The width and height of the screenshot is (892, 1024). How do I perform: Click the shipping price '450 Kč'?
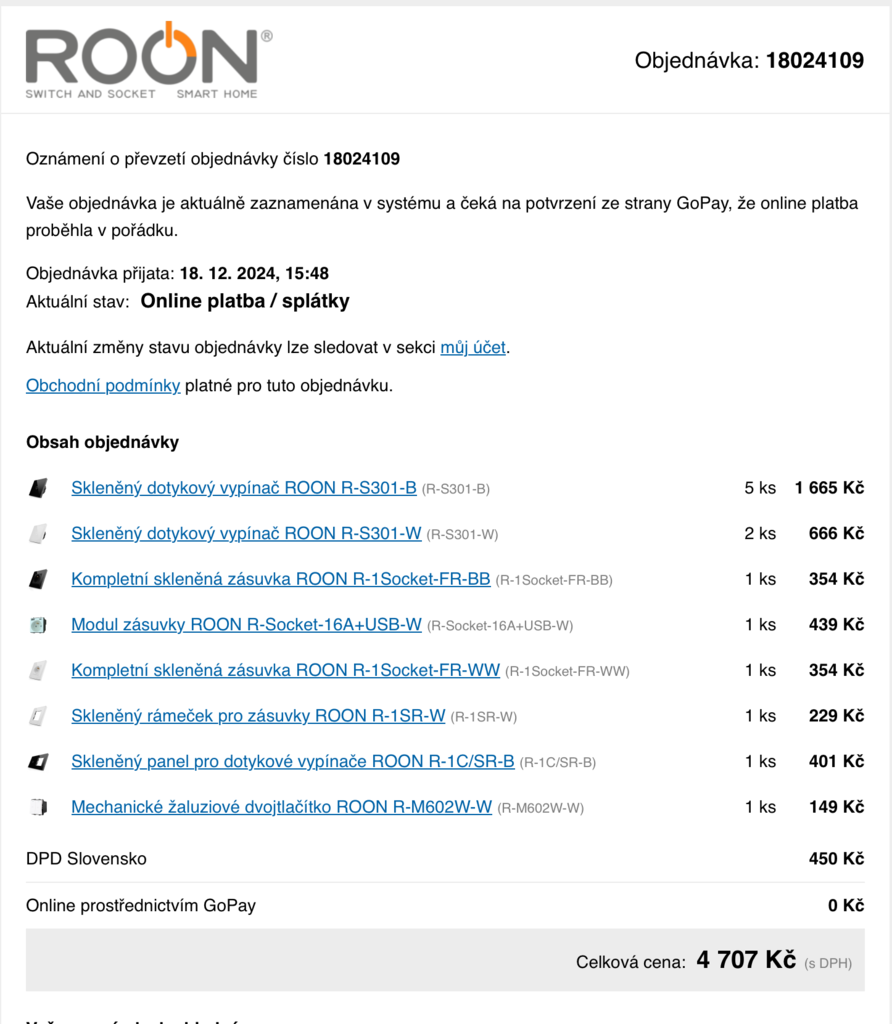pos(836,859)
